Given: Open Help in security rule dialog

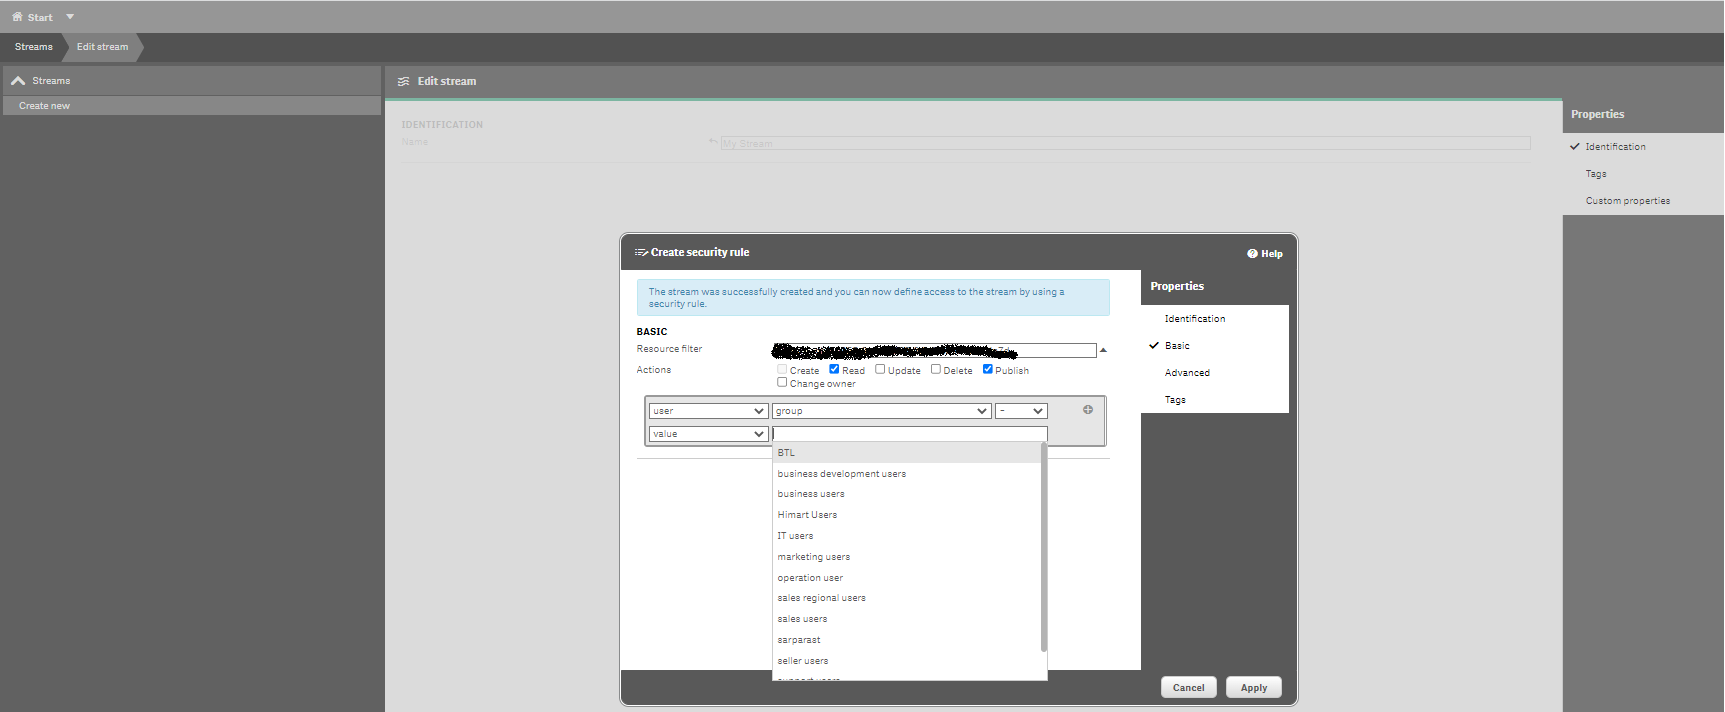Looking at the screenshot, I should click(x=1265, y=254).
